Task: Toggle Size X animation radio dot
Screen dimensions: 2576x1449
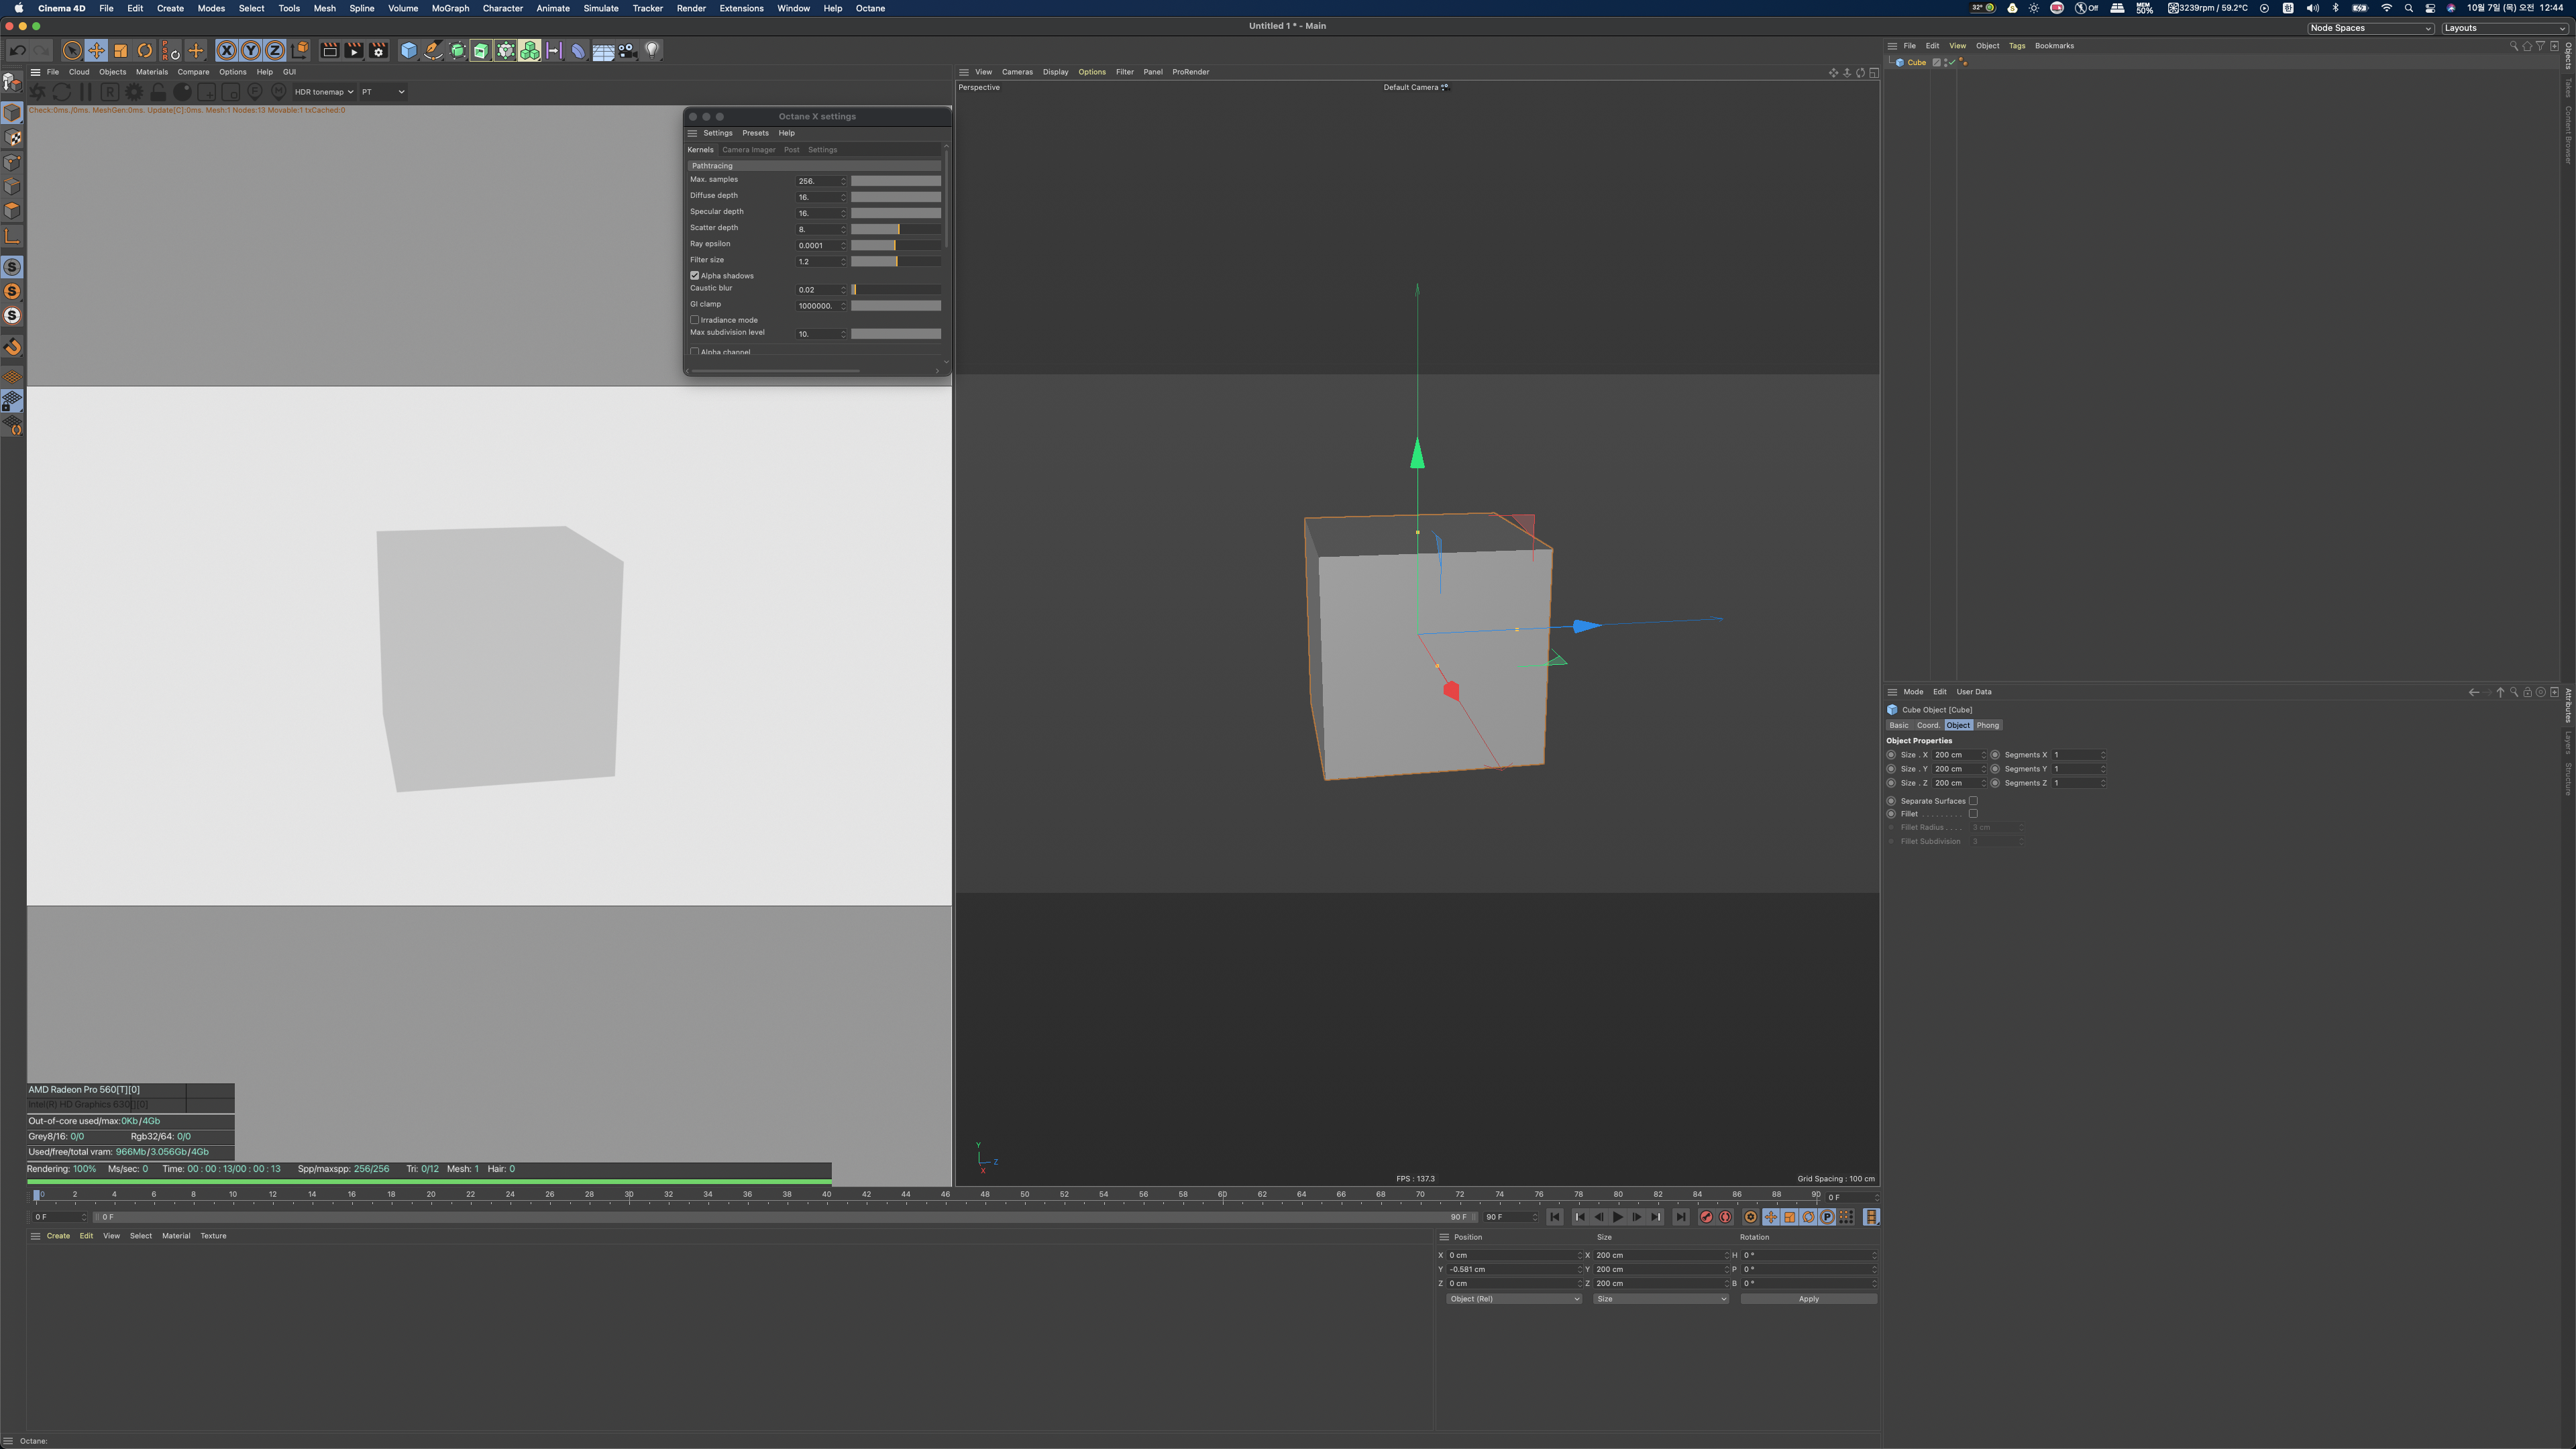Action: 1891,755
